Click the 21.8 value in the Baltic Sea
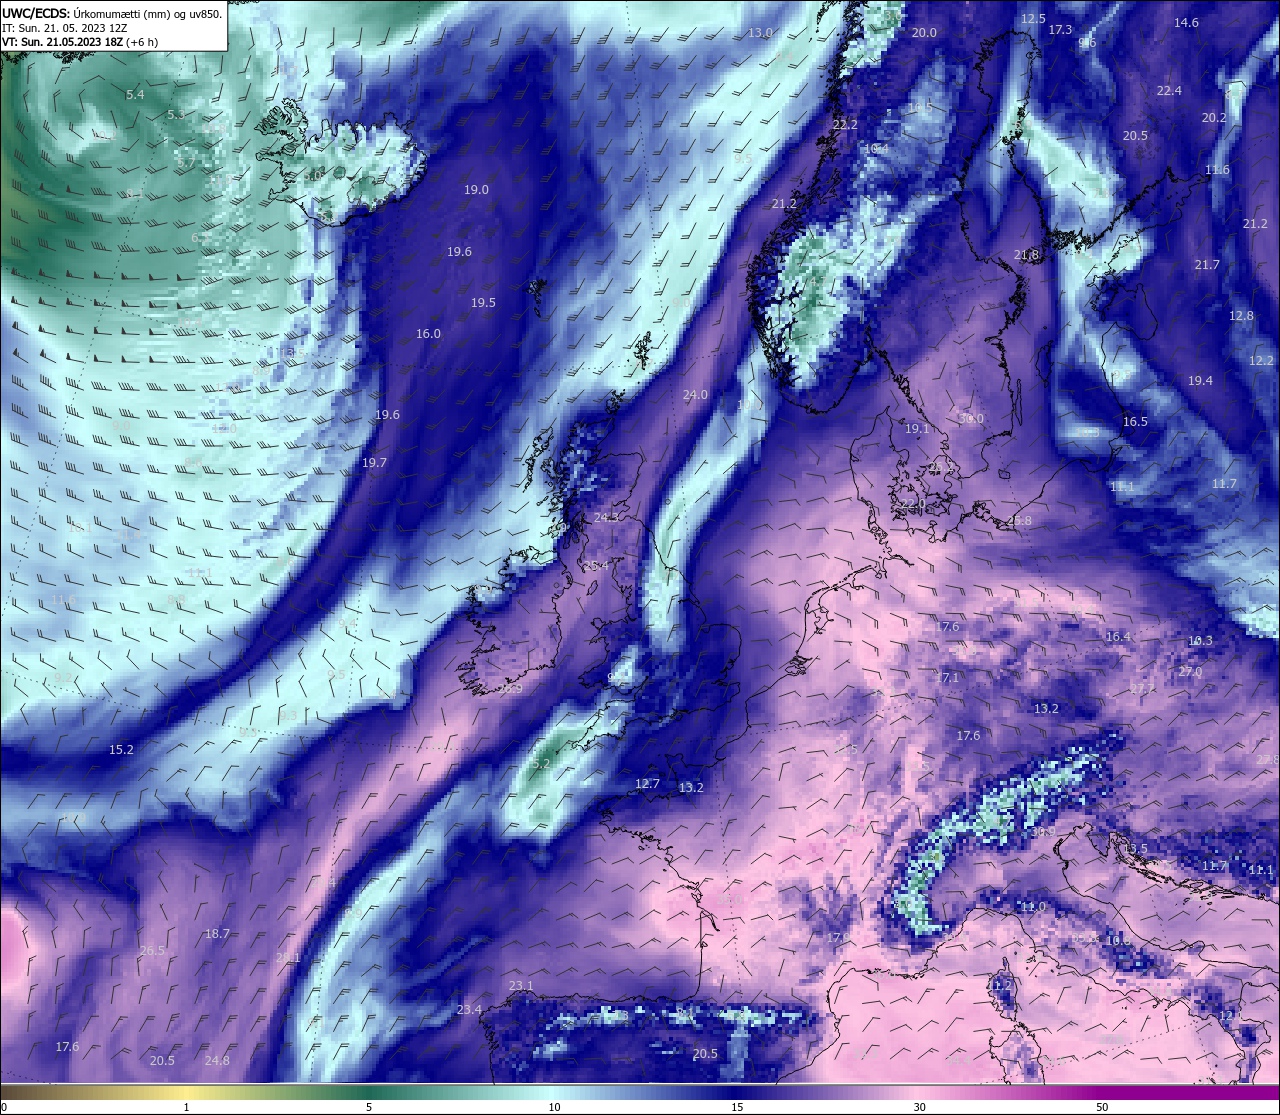The image size is (1280, 1115). (1026, 255)
